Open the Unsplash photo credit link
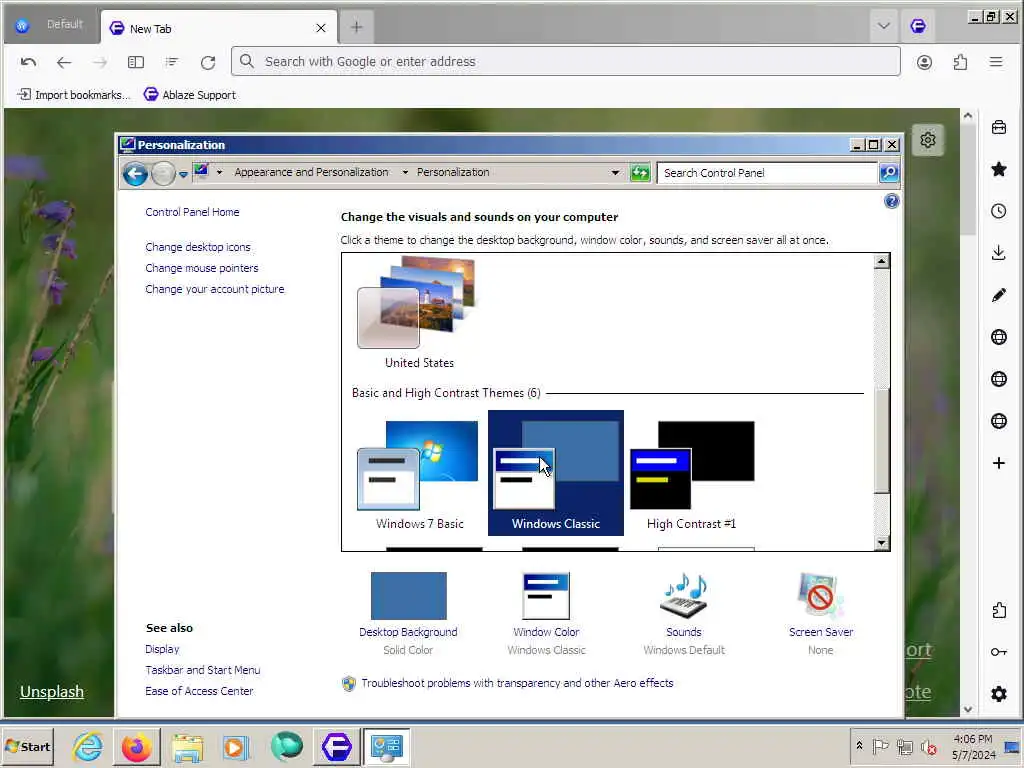The height and width of the screenshot is (768, 1024). [52, 692]
